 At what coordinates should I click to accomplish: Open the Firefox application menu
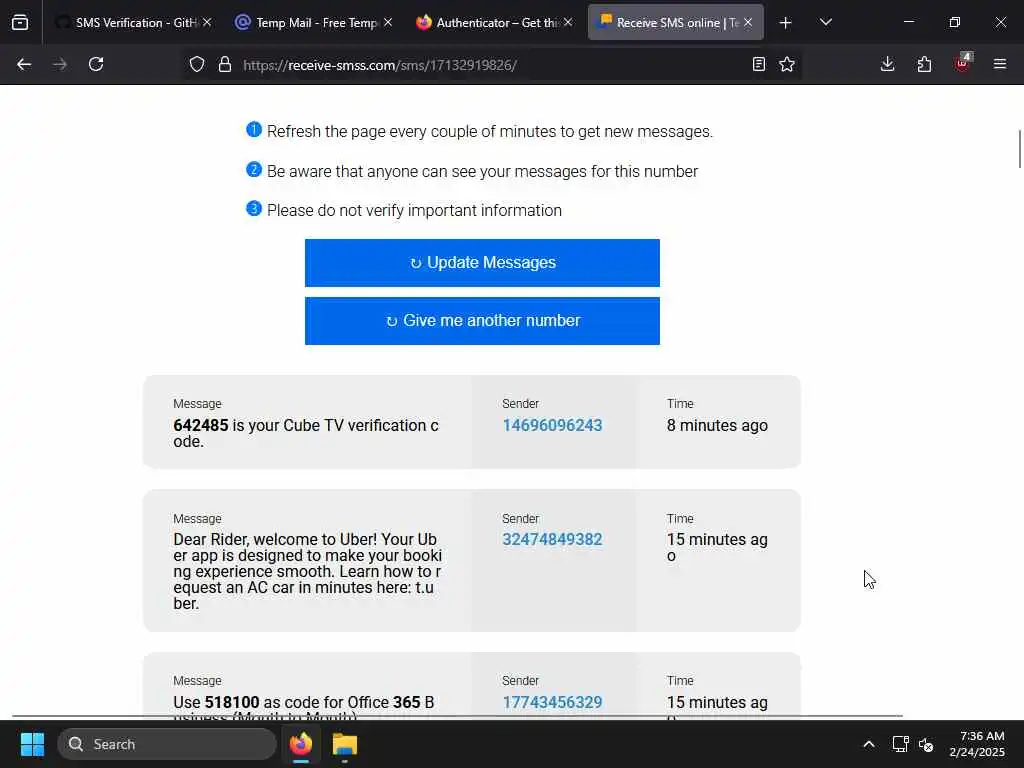pos(1000,65)
